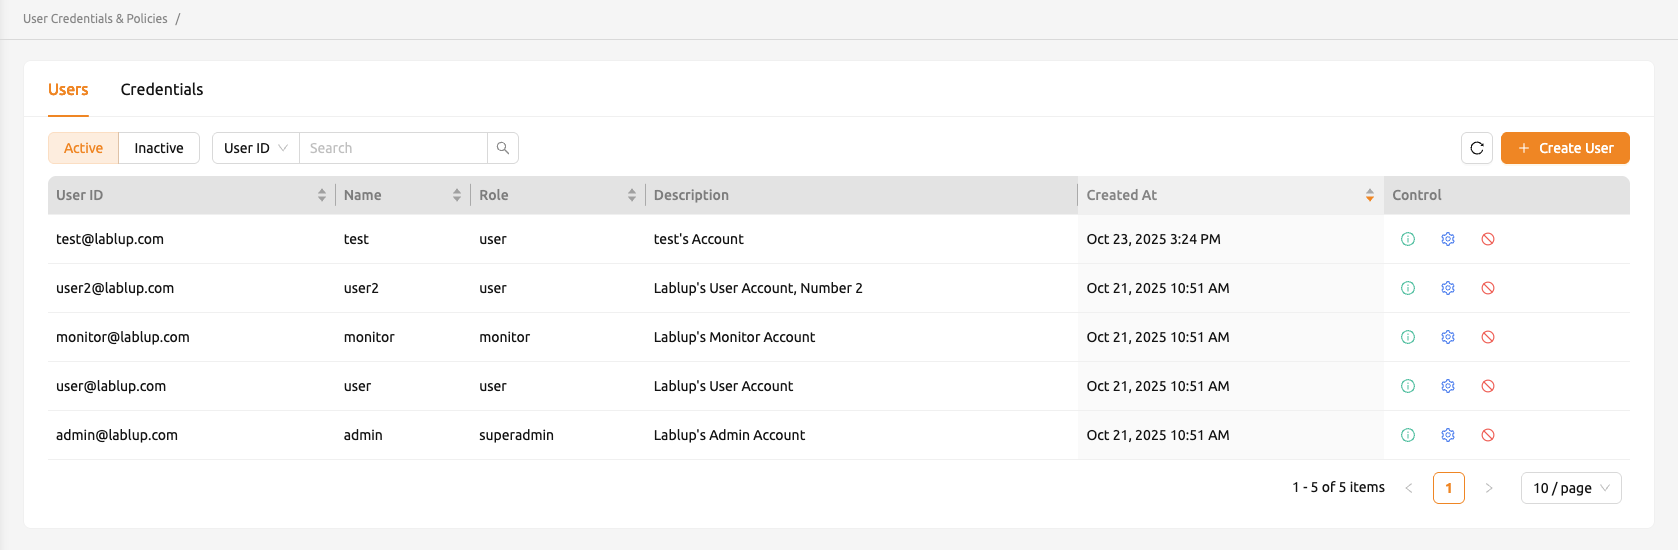The width and height of the screenshot is (1678, 550).
Task: Go to previous page arrow
Action: click(1409, 488)
